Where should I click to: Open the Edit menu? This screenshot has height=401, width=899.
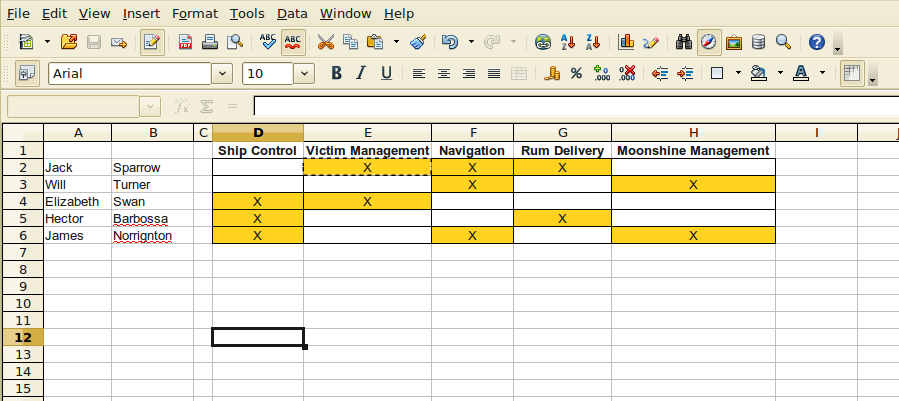click(54, 14)
